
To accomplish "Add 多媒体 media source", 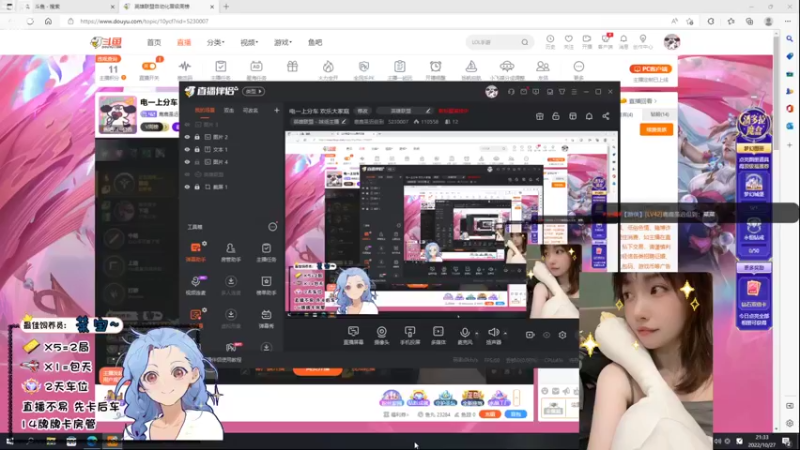I will [x=438, y=336].
